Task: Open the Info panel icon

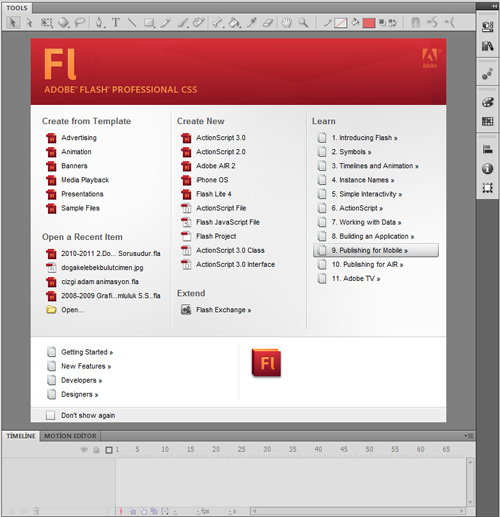Action: tap(487, 169)
